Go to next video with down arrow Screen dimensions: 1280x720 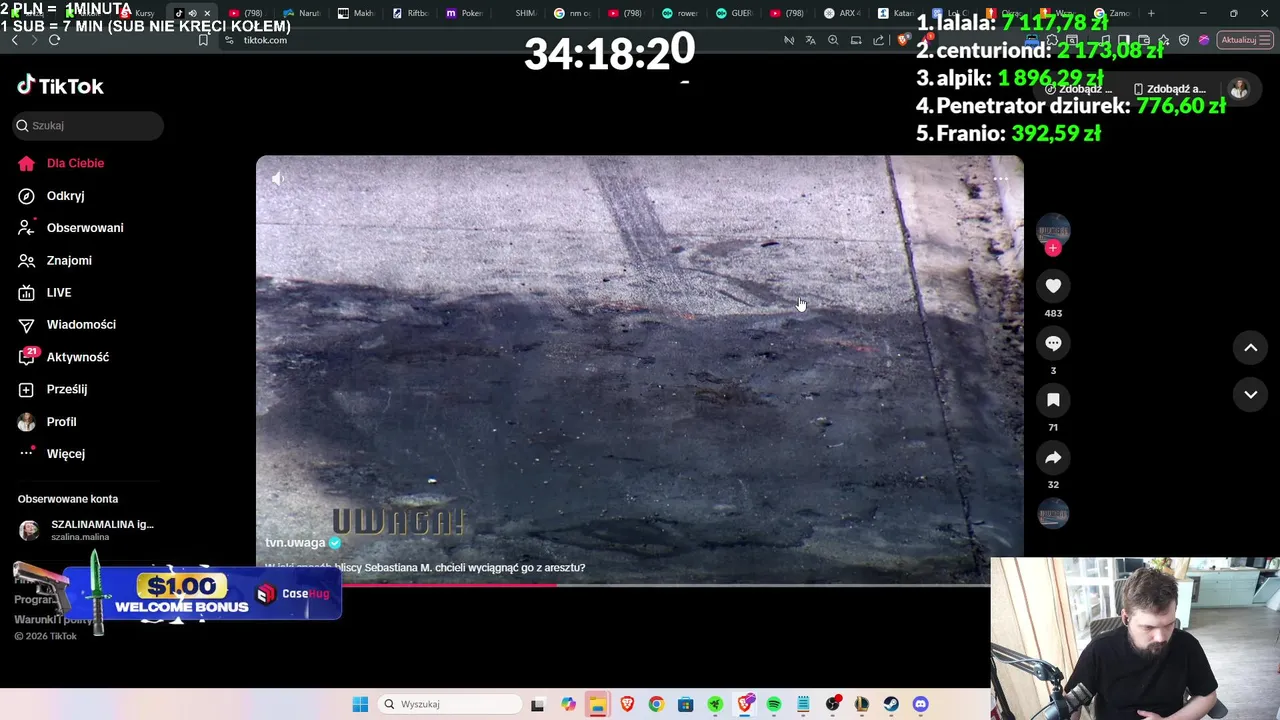click(1250, 394)
